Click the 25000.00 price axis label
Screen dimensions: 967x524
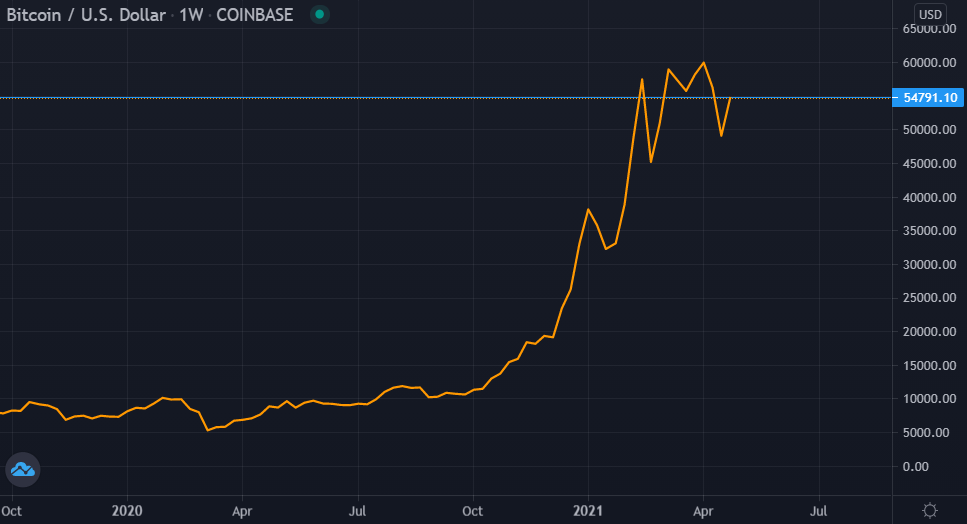(929, 298)
